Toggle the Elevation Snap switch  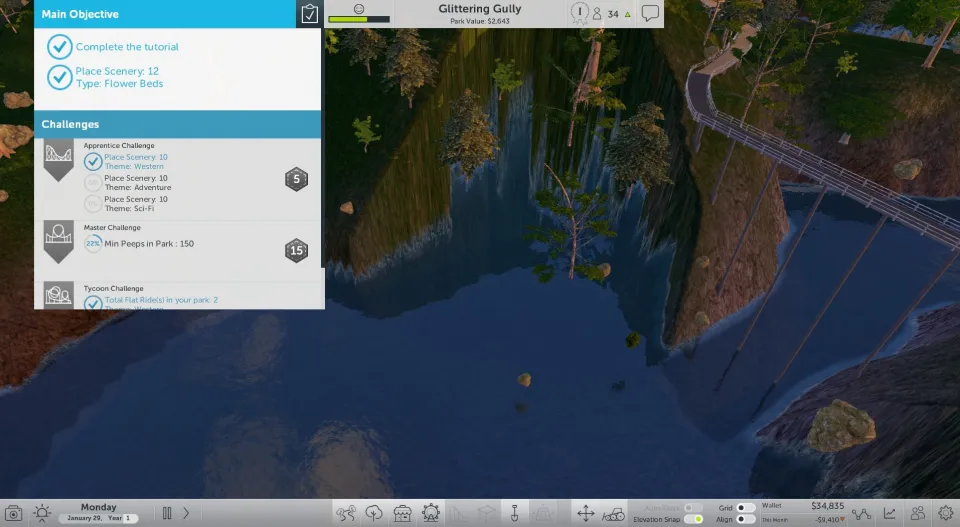(x=693, y=520)
